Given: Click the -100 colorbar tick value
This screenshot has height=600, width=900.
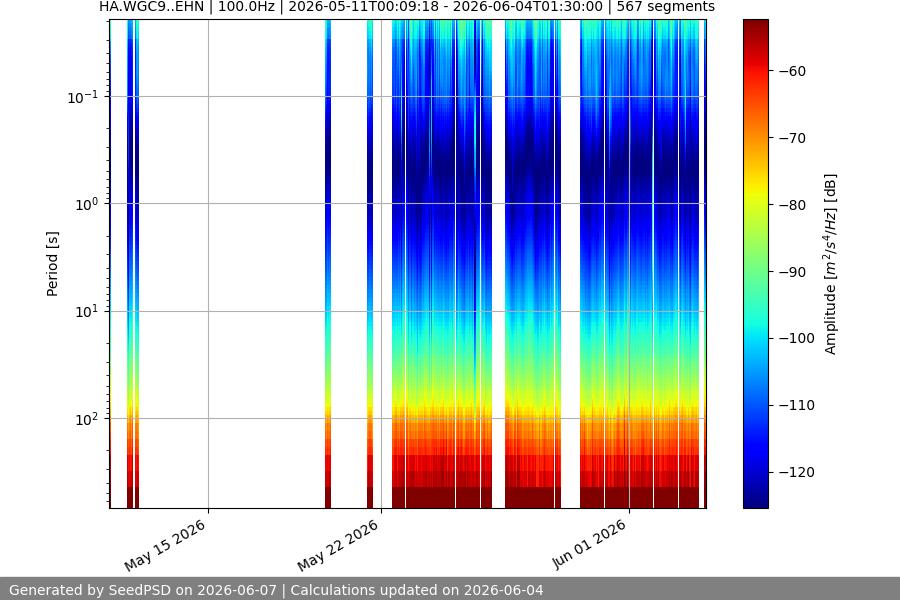Looking at the screenshot, I should [796, 338].
